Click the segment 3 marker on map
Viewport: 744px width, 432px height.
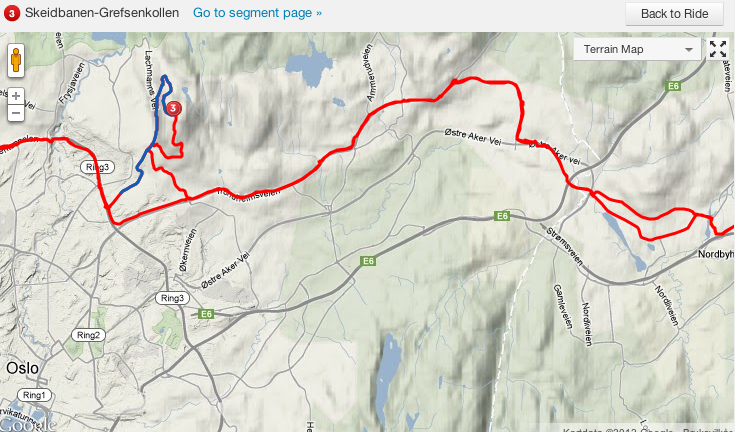pos(173,108)
